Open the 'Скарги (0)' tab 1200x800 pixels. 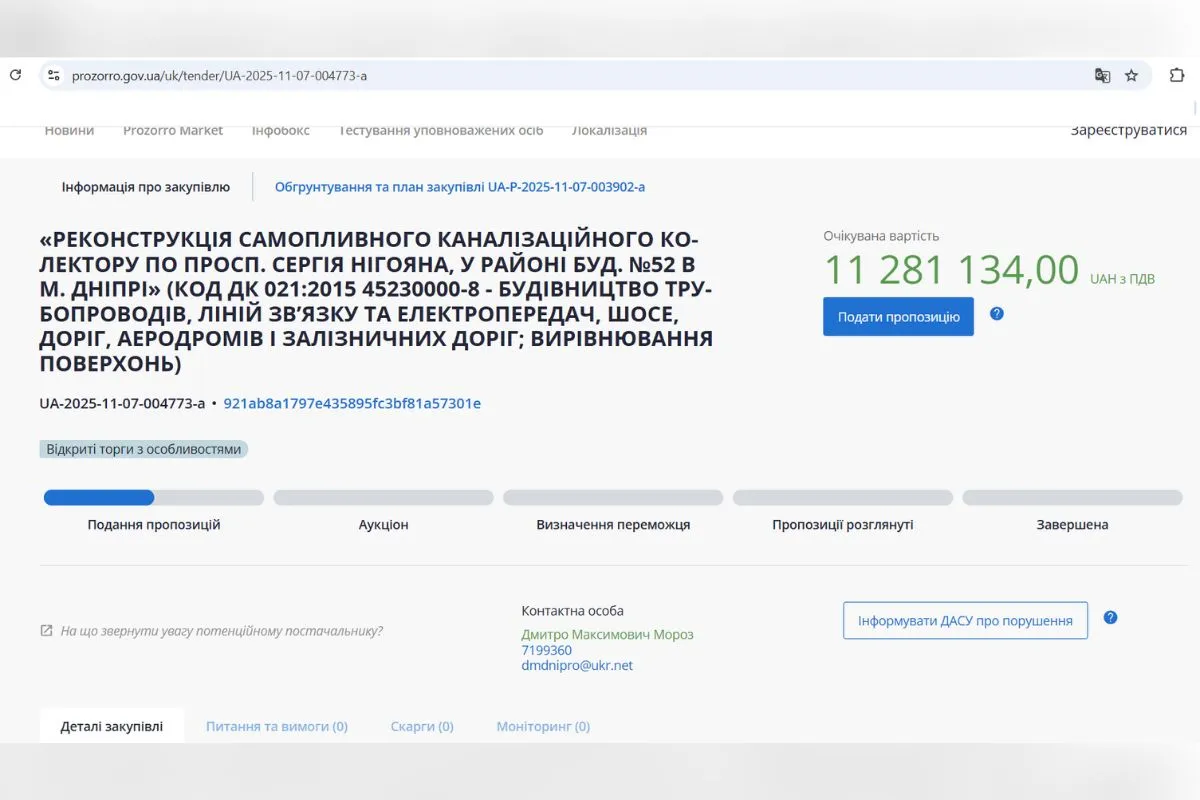(x=422, y=726)
